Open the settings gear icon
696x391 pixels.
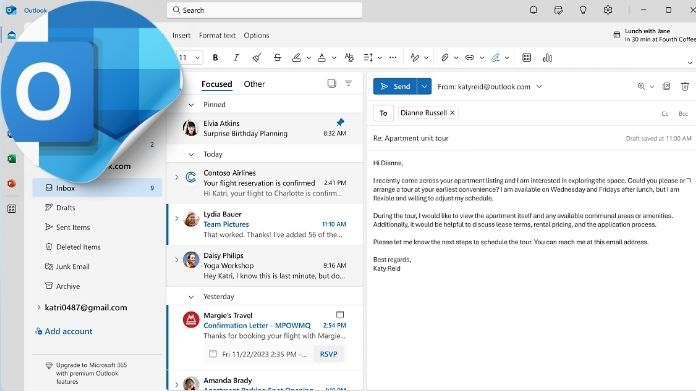608,10
